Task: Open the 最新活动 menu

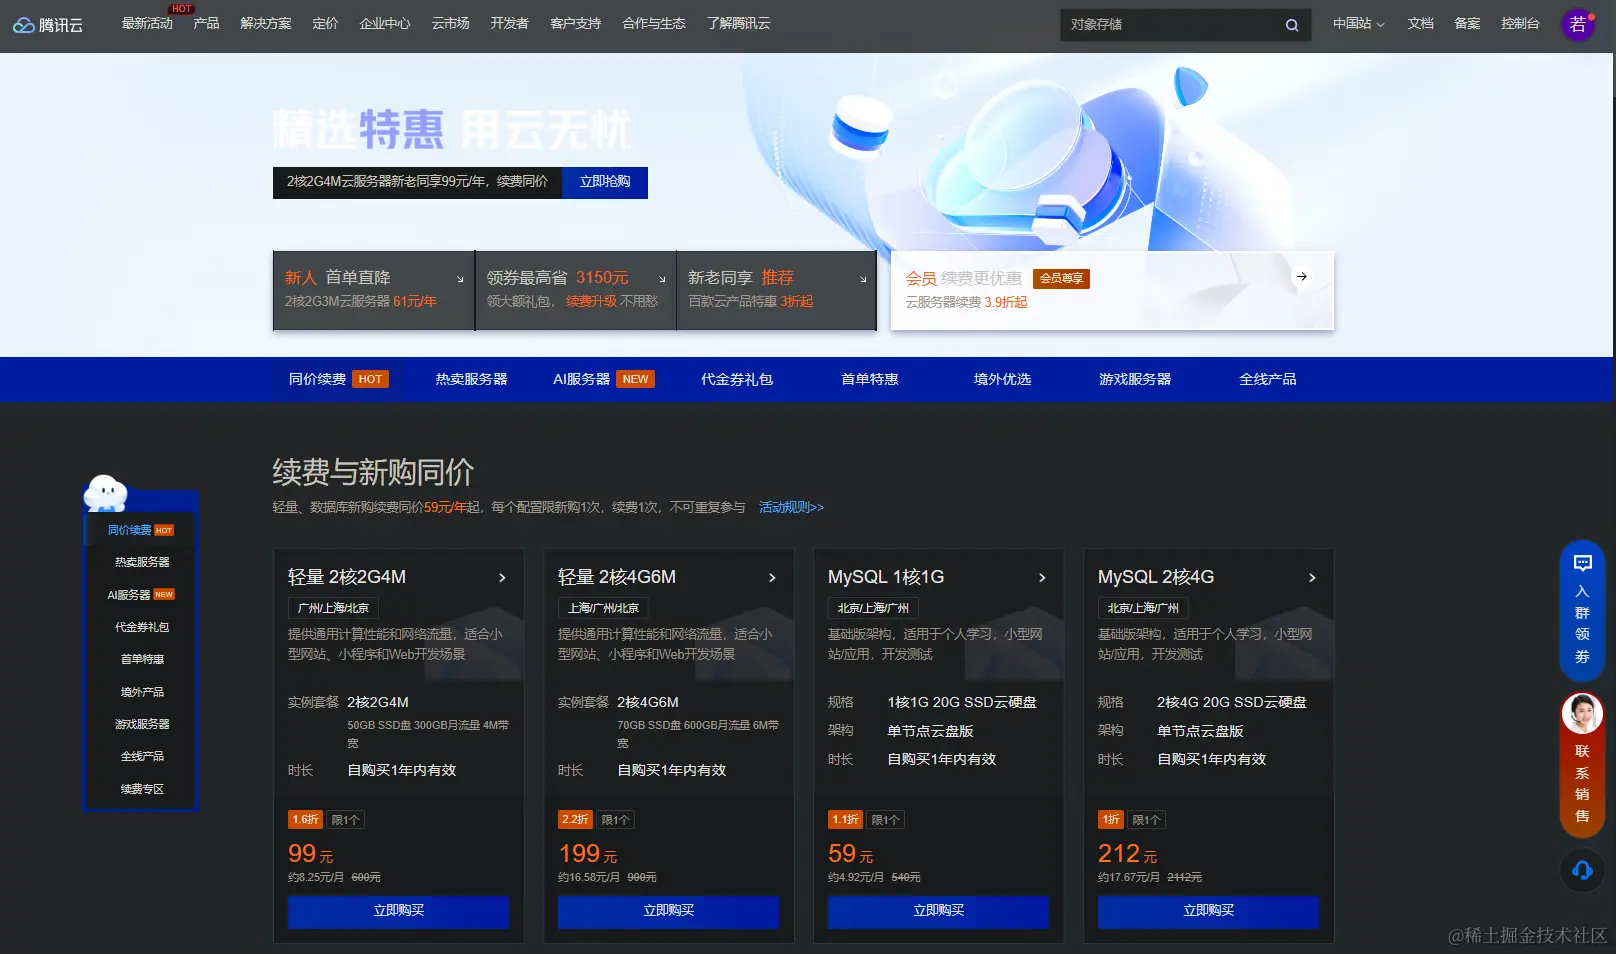Action: point(147,24)
